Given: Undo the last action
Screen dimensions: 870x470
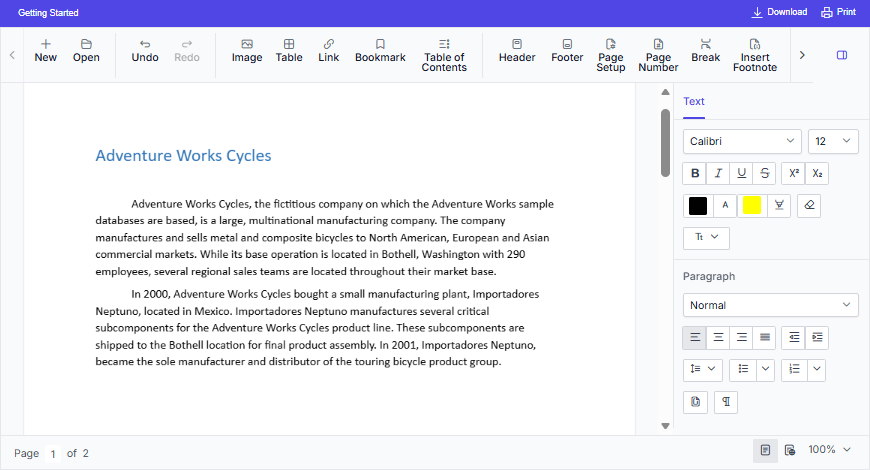Looking at the screenshot, I should click(145, 51).
